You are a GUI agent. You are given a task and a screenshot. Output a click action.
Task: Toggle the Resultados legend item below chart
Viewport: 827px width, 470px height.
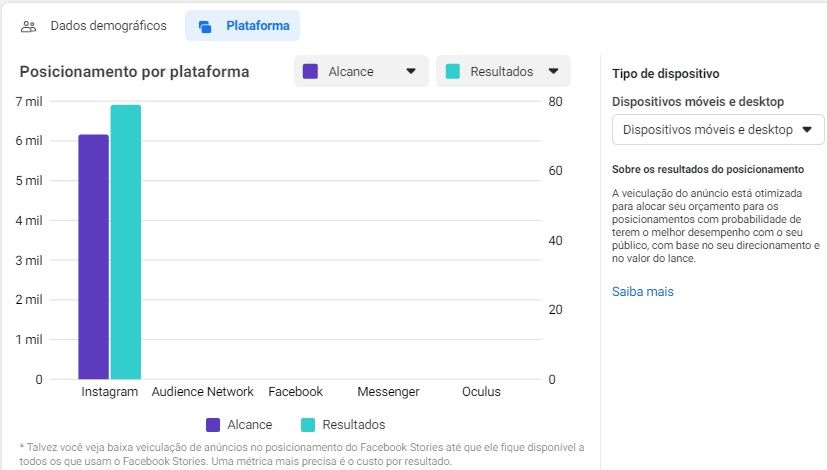(343, 425)
